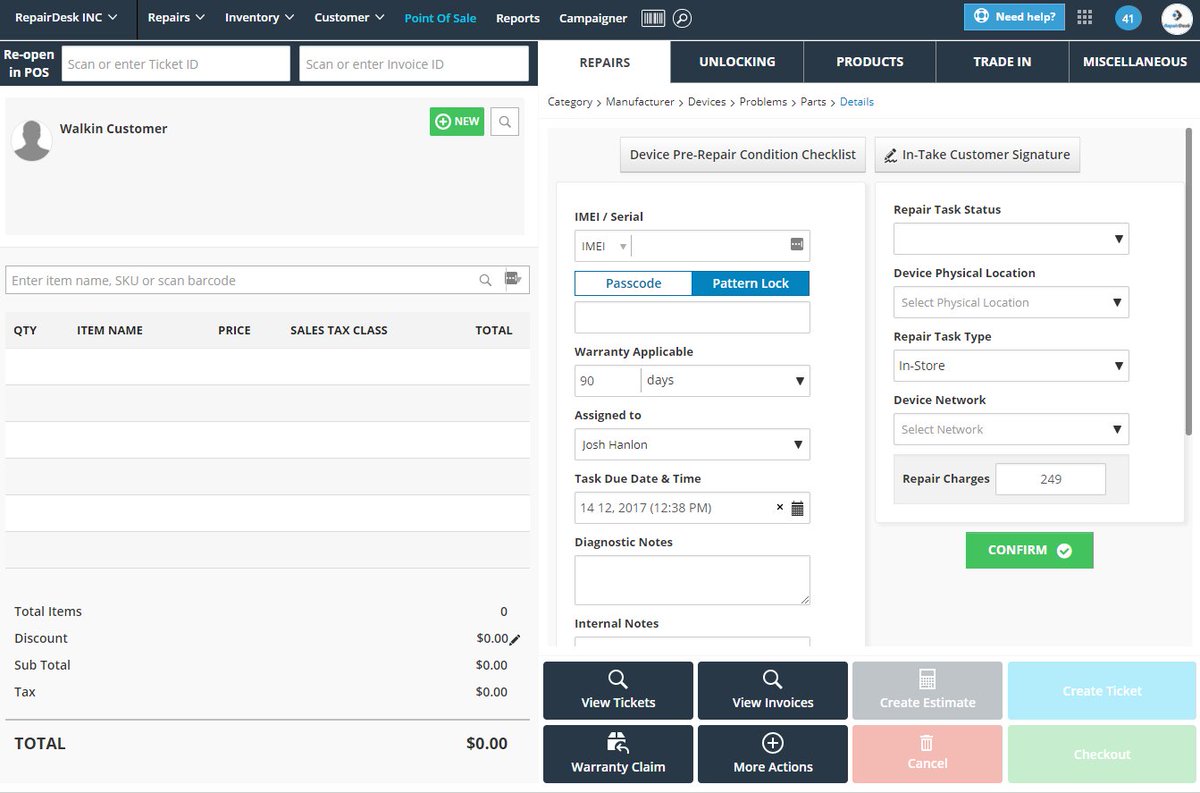The height and width of the screenshot is (793, 1200).
Task: Click the Walkin Customer avatar
Action: [31, 140]
